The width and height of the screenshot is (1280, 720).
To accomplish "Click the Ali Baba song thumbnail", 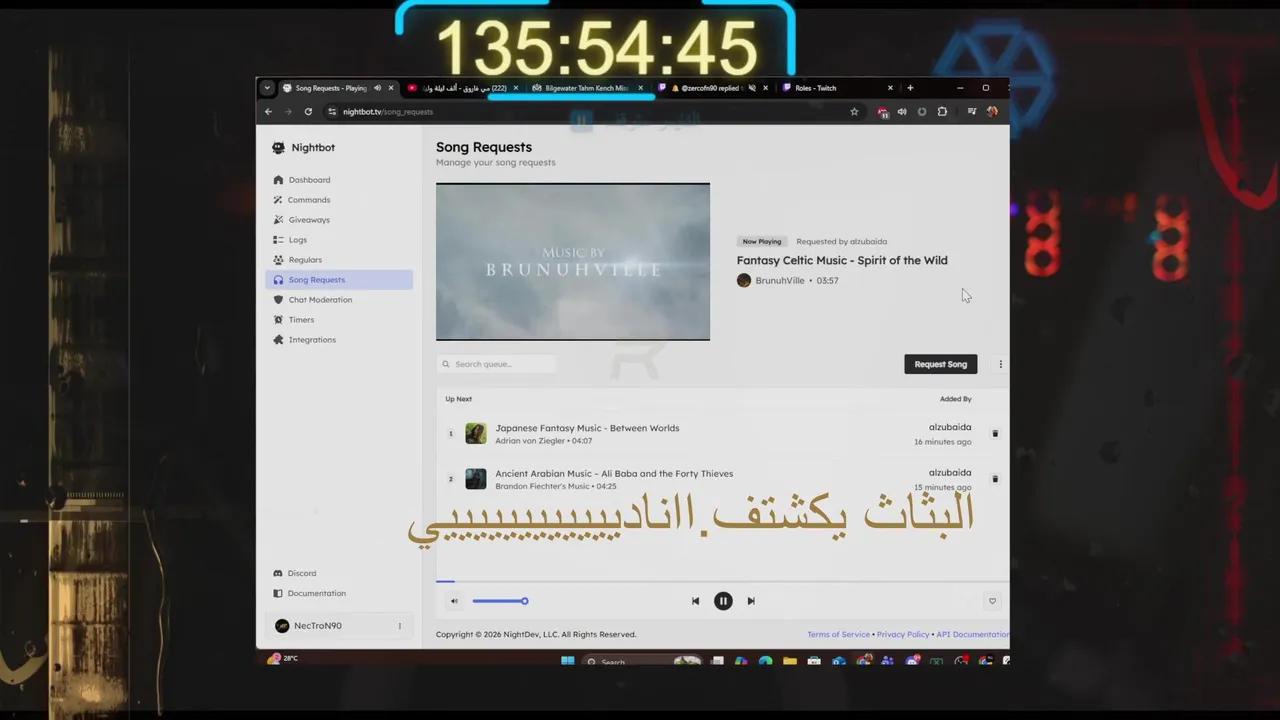I will pos(476,479).
